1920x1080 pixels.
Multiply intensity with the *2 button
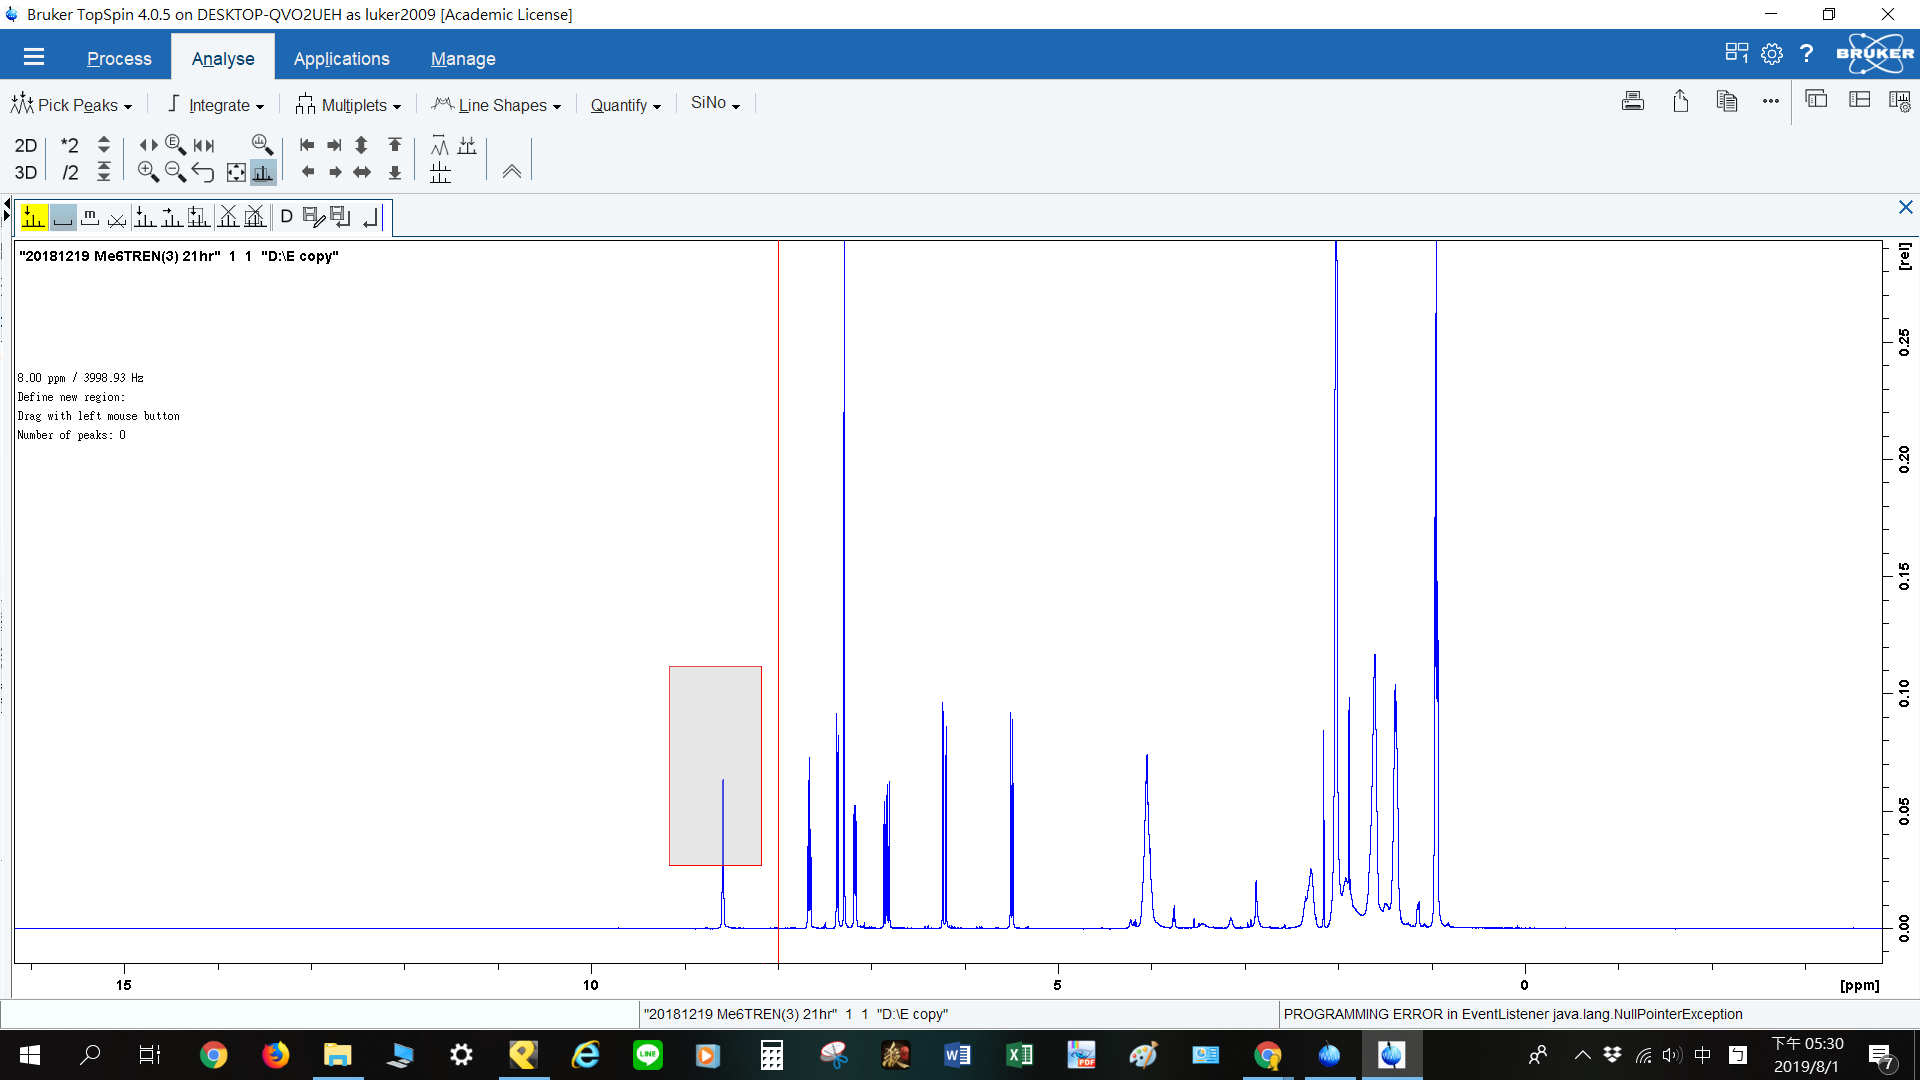(69, 145)
